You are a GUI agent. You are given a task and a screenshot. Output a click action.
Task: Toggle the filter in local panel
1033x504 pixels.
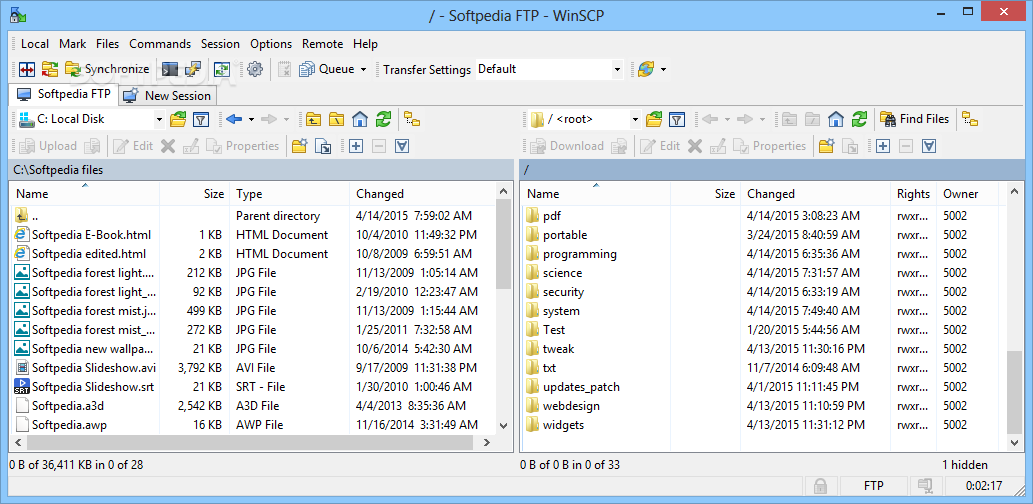point(201,119)
